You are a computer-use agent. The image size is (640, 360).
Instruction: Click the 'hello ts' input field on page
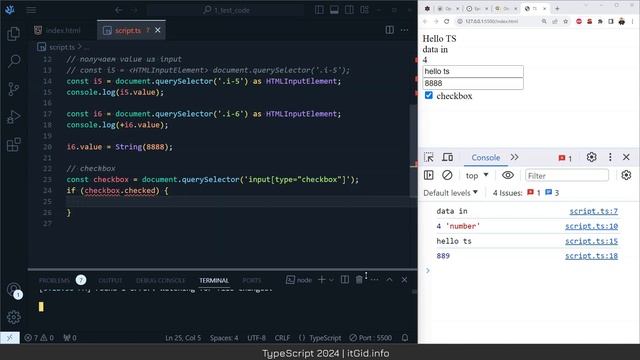(473, 71)
